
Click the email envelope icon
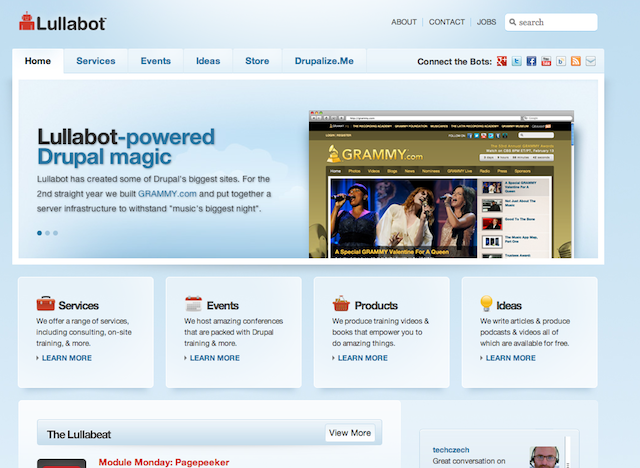click(591, 61)
